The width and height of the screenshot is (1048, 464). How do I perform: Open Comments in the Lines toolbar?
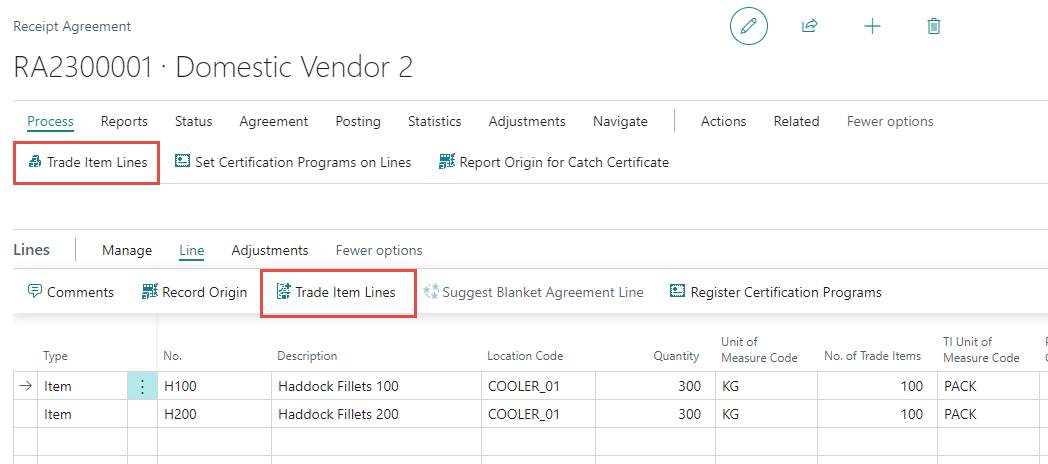pos(70,292)
